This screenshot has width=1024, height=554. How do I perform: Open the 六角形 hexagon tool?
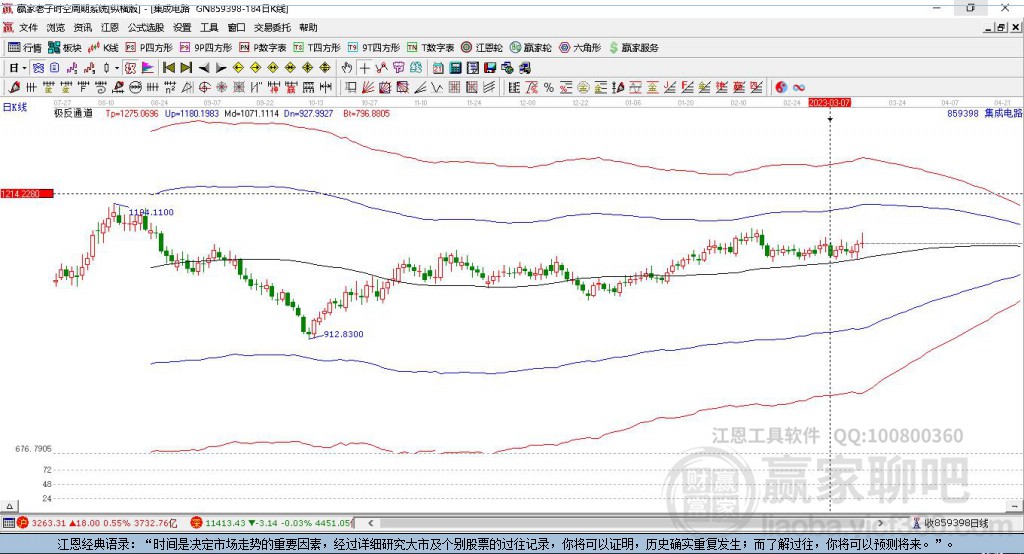pyautogui.click(x=580, y=48)
